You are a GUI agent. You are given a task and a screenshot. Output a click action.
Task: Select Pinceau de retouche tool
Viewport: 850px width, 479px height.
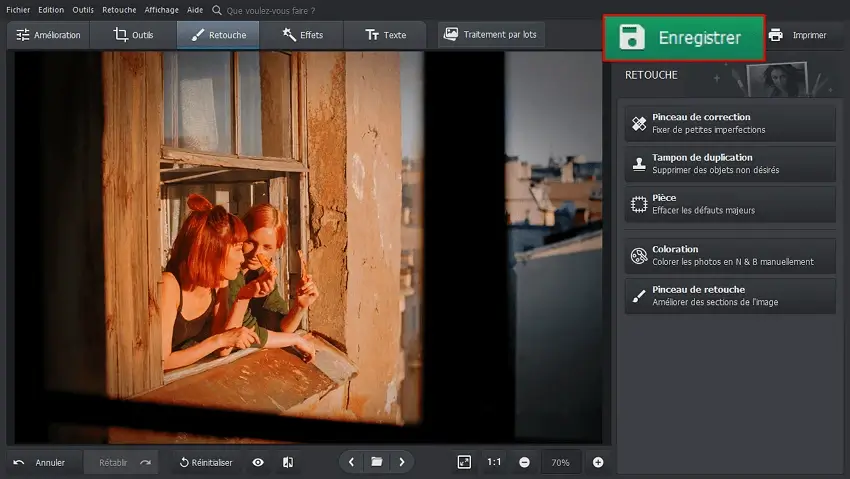[x=730, y=296]
